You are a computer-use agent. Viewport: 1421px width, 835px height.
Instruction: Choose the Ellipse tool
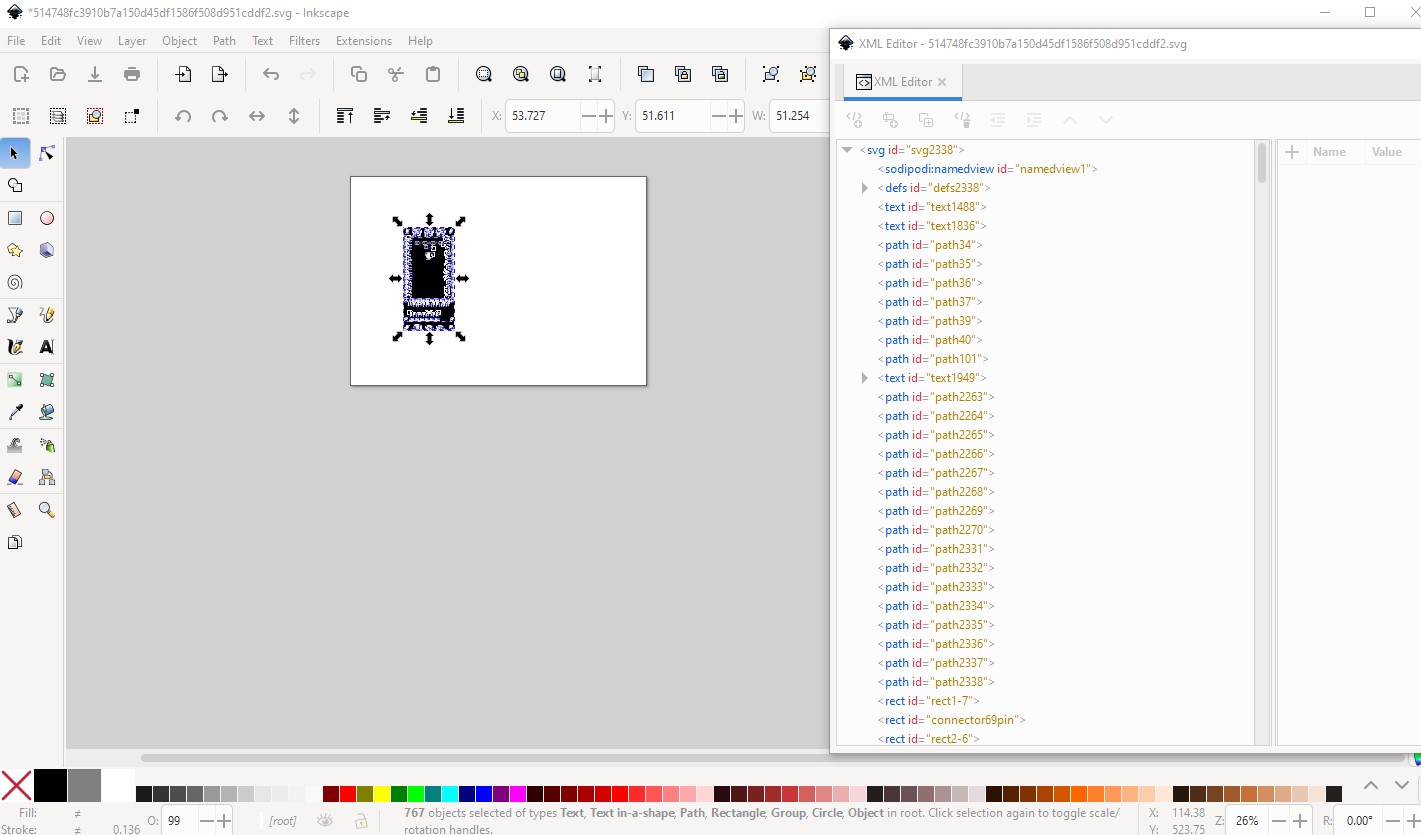pos(47,218)
